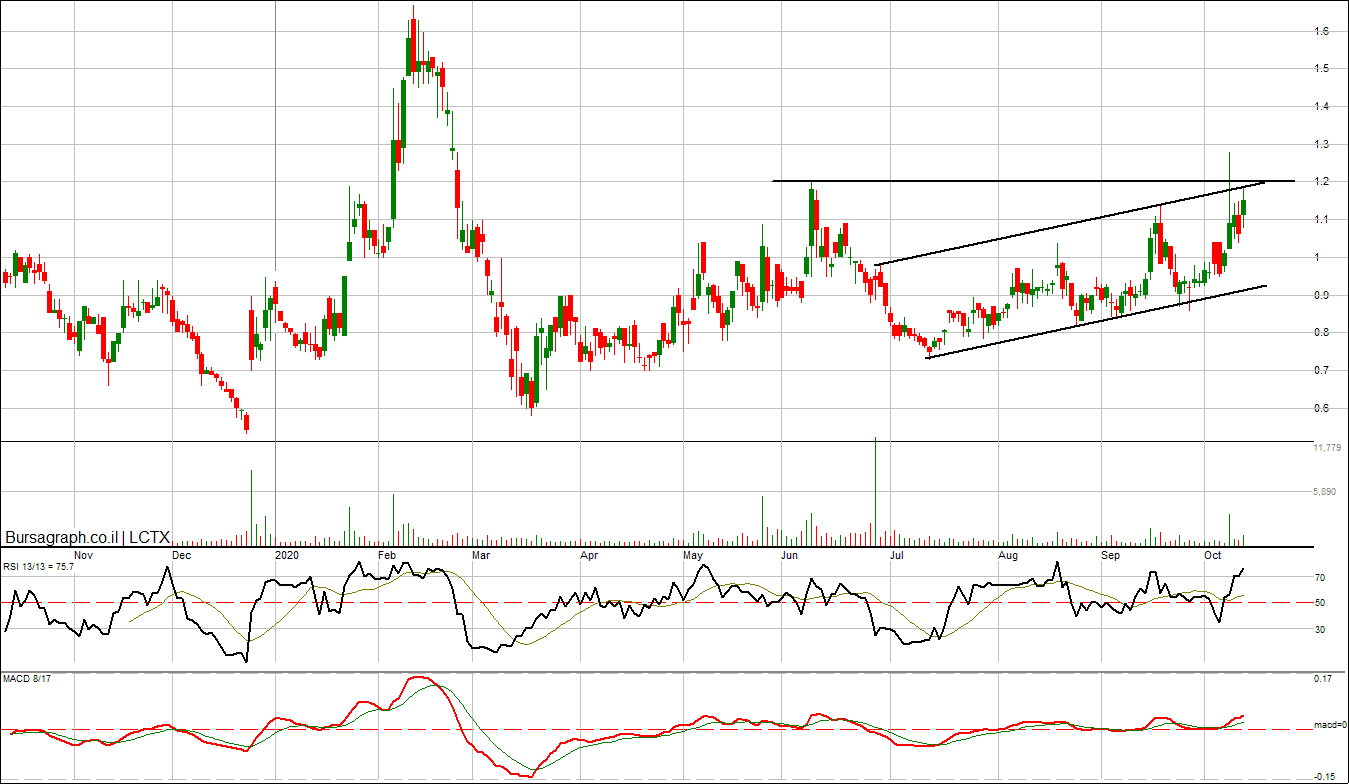Click the Nov month label
The height and width of the screenshot is (784, 1349).
pyautogui.click(x=84, y=554)
